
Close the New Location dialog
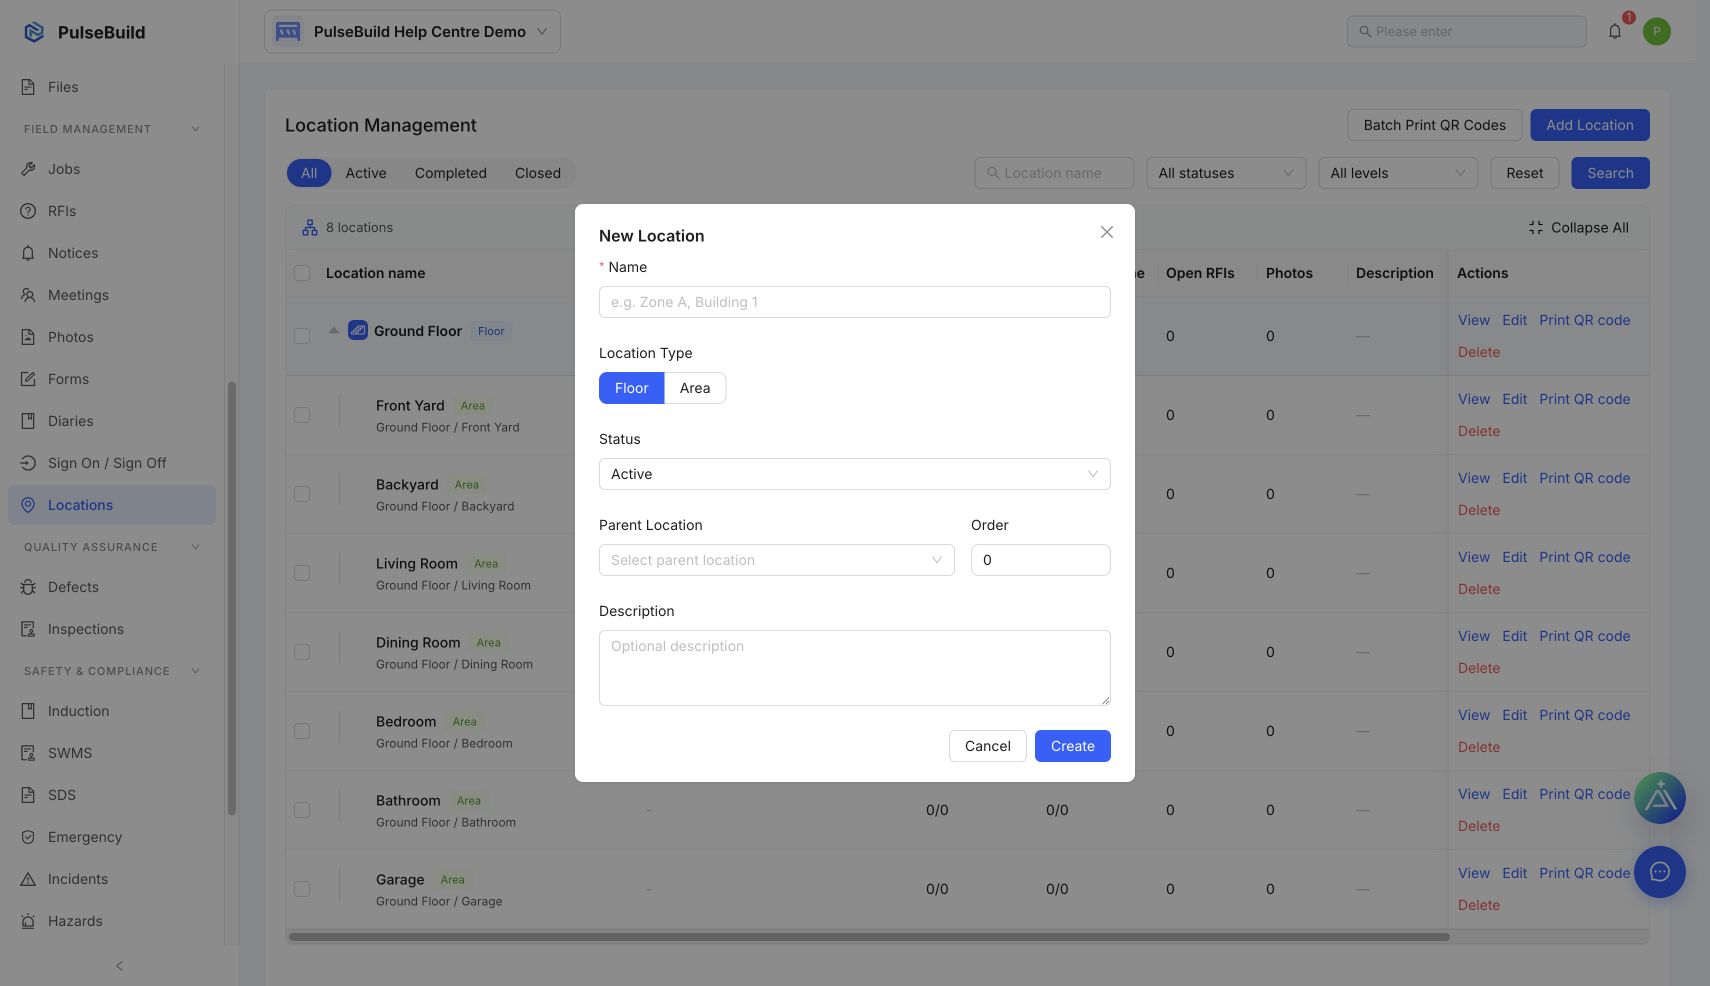1107,232
